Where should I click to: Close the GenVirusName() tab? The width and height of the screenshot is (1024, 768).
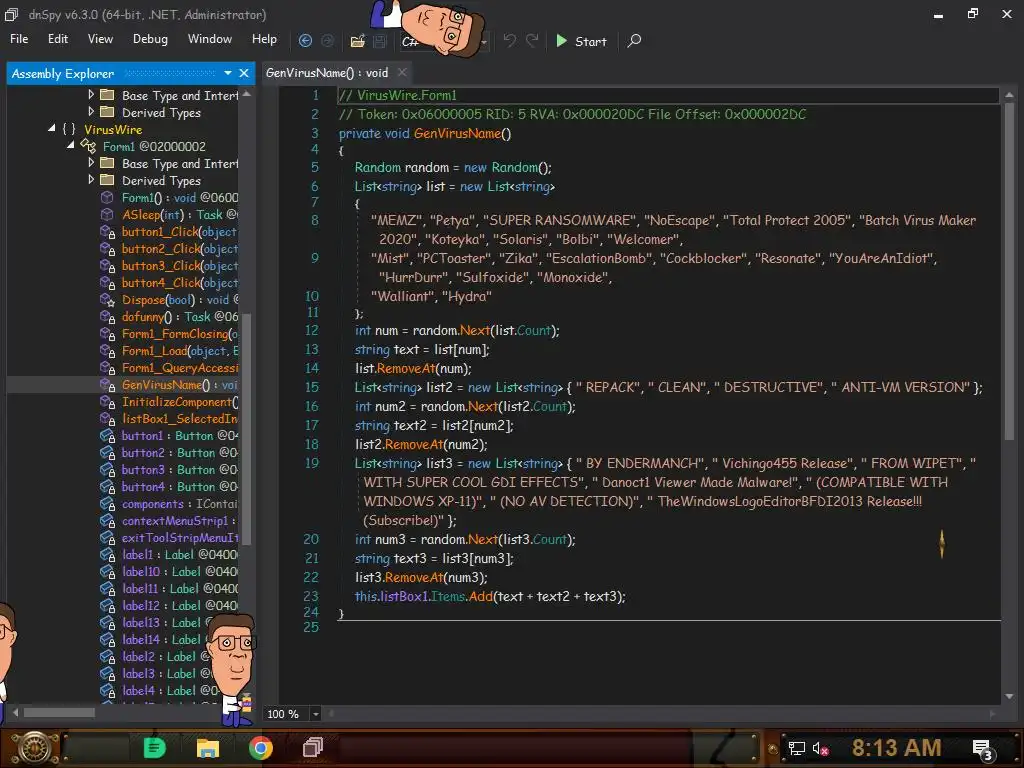click(x=402, y=72)
